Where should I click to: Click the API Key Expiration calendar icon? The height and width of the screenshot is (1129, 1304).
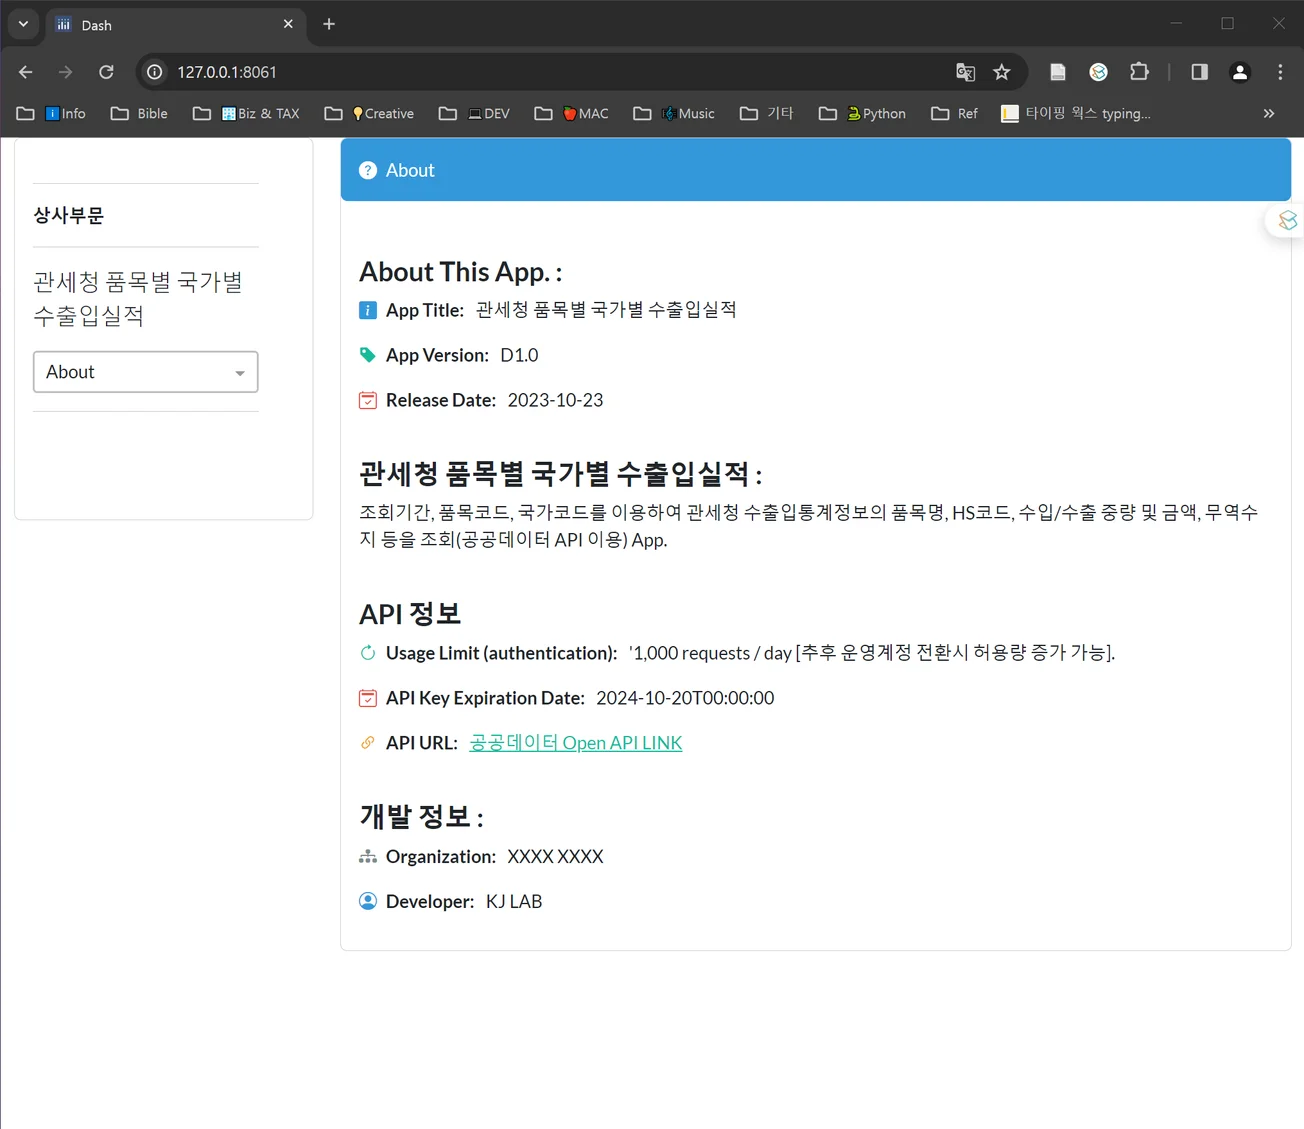point(368,698)
